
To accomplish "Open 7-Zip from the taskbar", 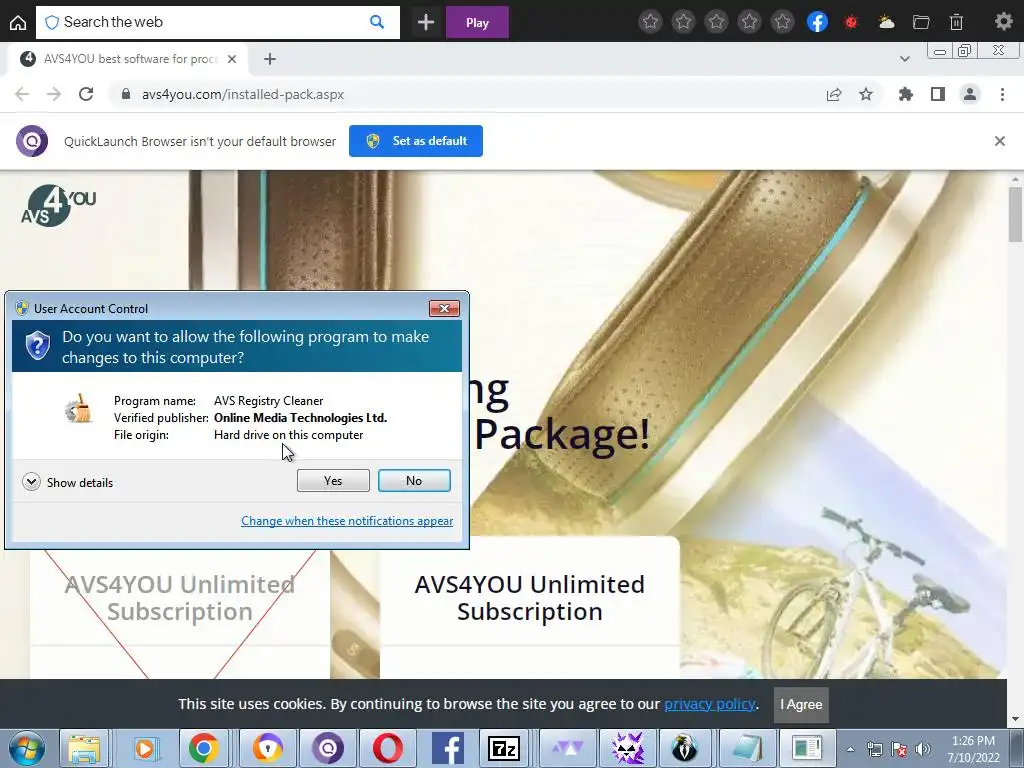I will [504, 748].
